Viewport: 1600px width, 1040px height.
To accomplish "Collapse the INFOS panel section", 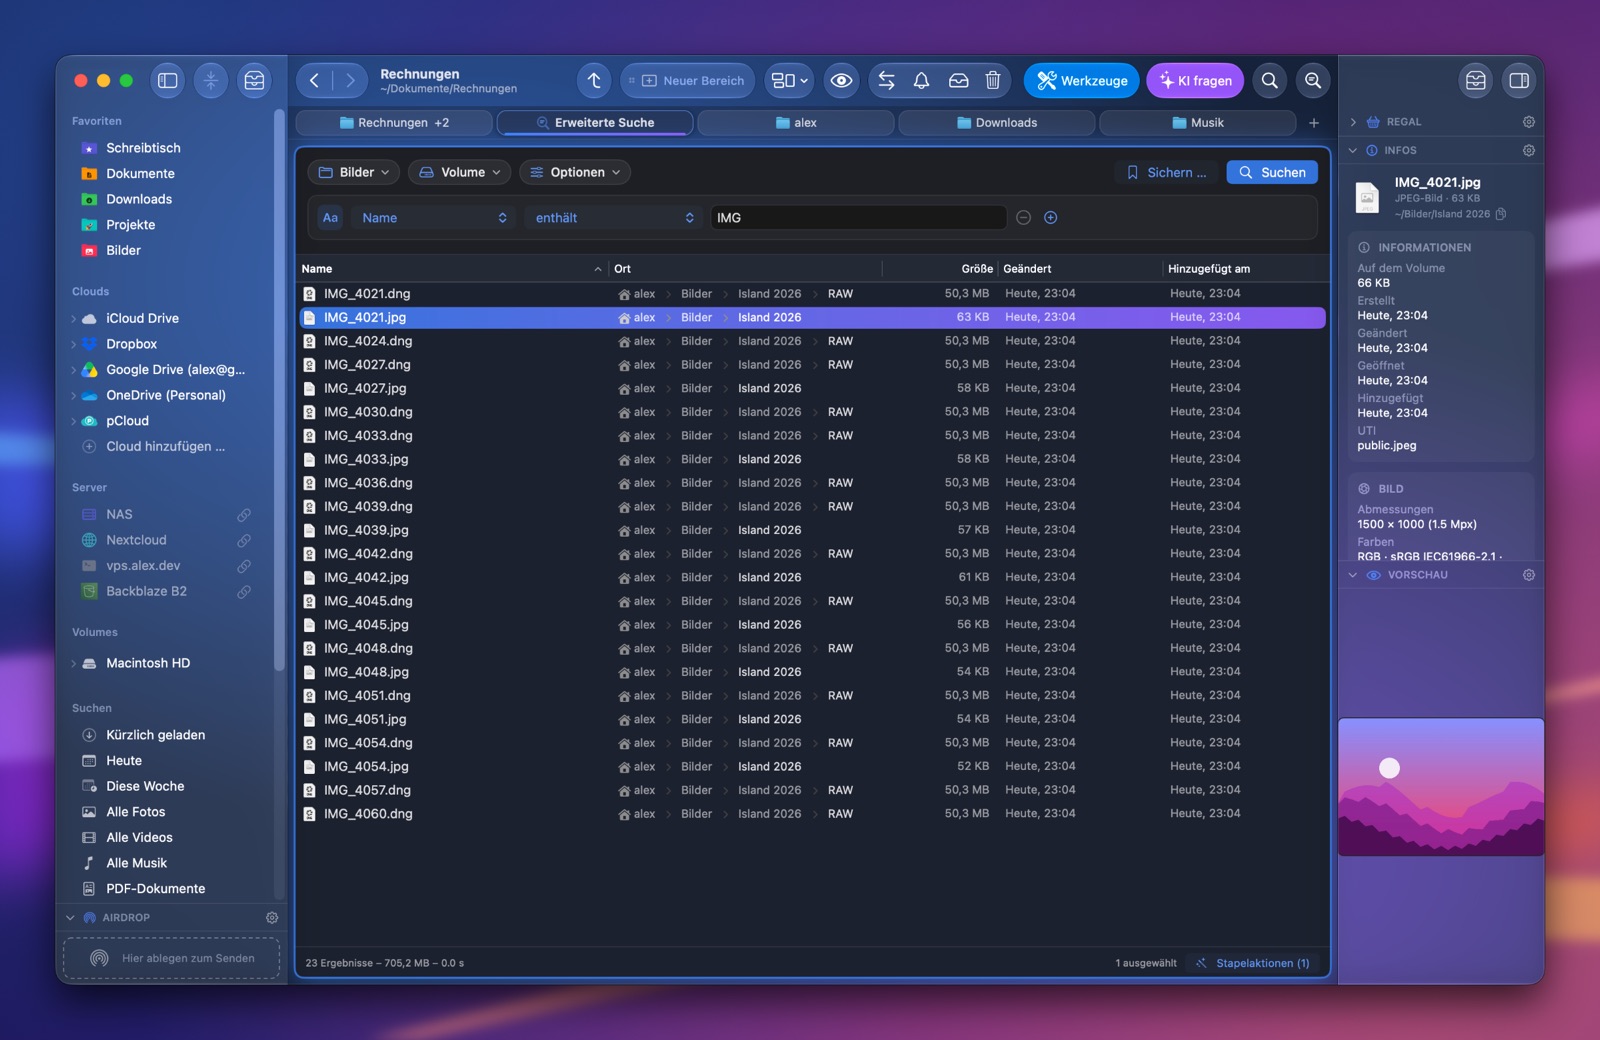I will [x=1353, y=151].
